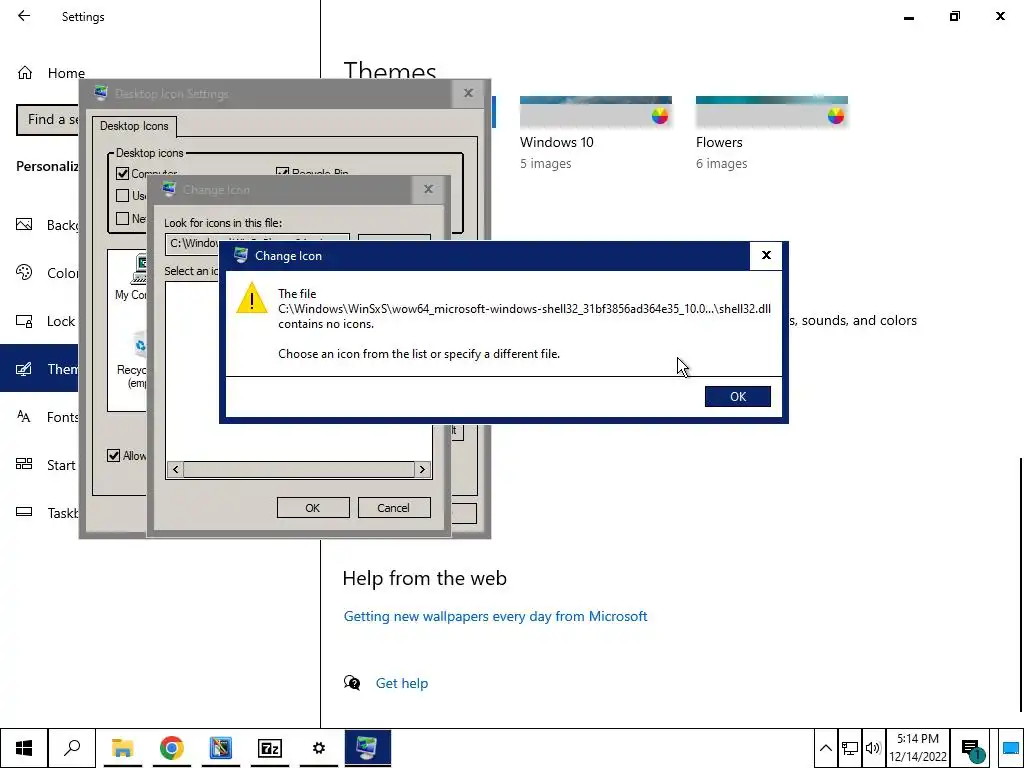Open Background personalization page
The image size is (1024, 768).
tap(39, 225)
